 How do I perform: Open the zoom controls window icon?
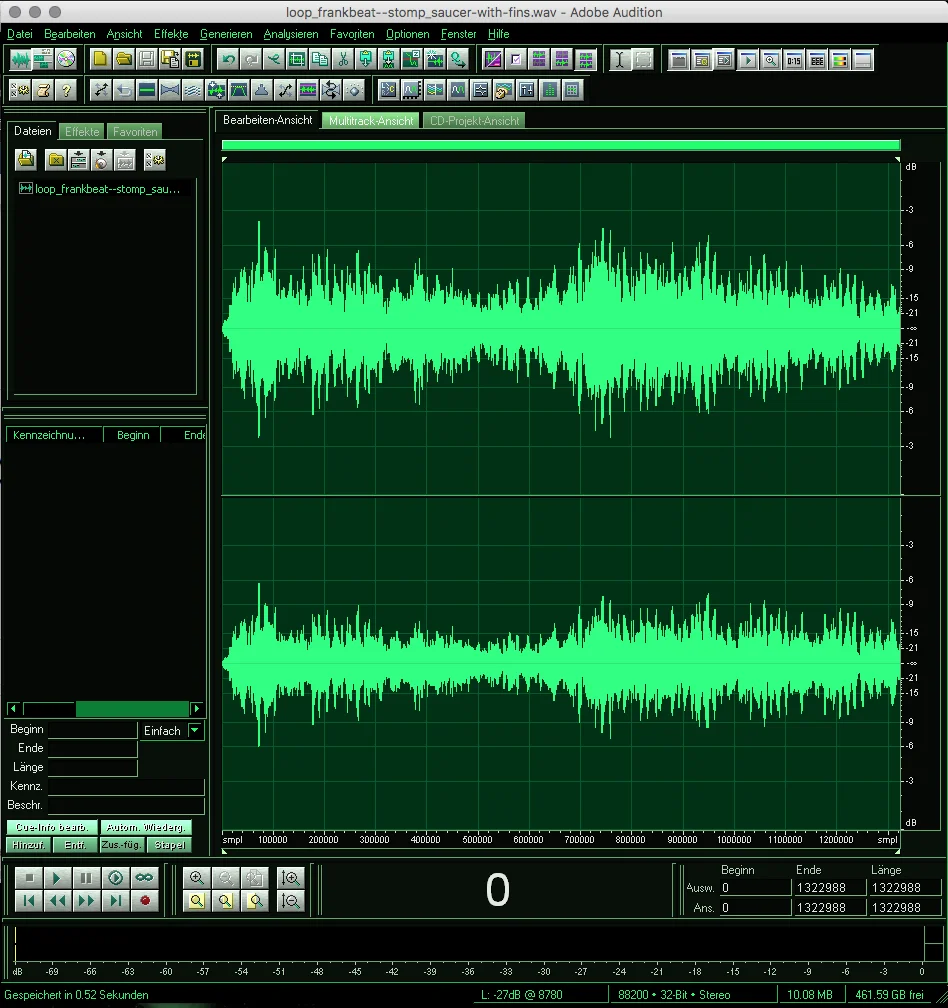pos(771,60)
